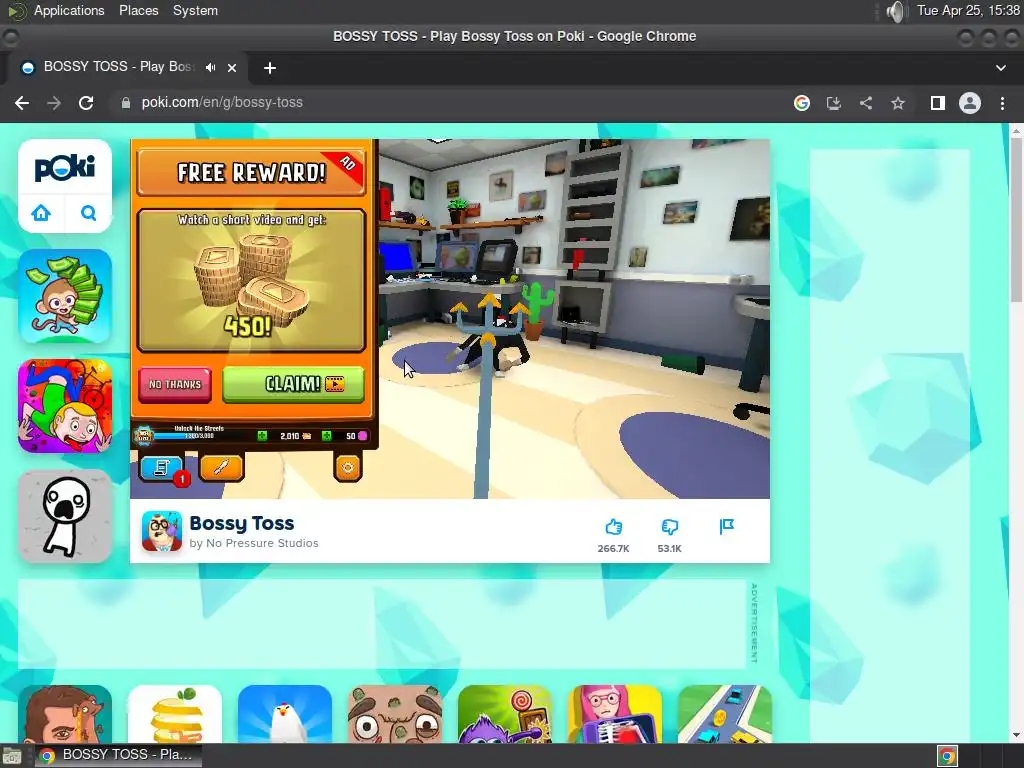Click the Bossy Toss game avatar icon

coord(162,531)
